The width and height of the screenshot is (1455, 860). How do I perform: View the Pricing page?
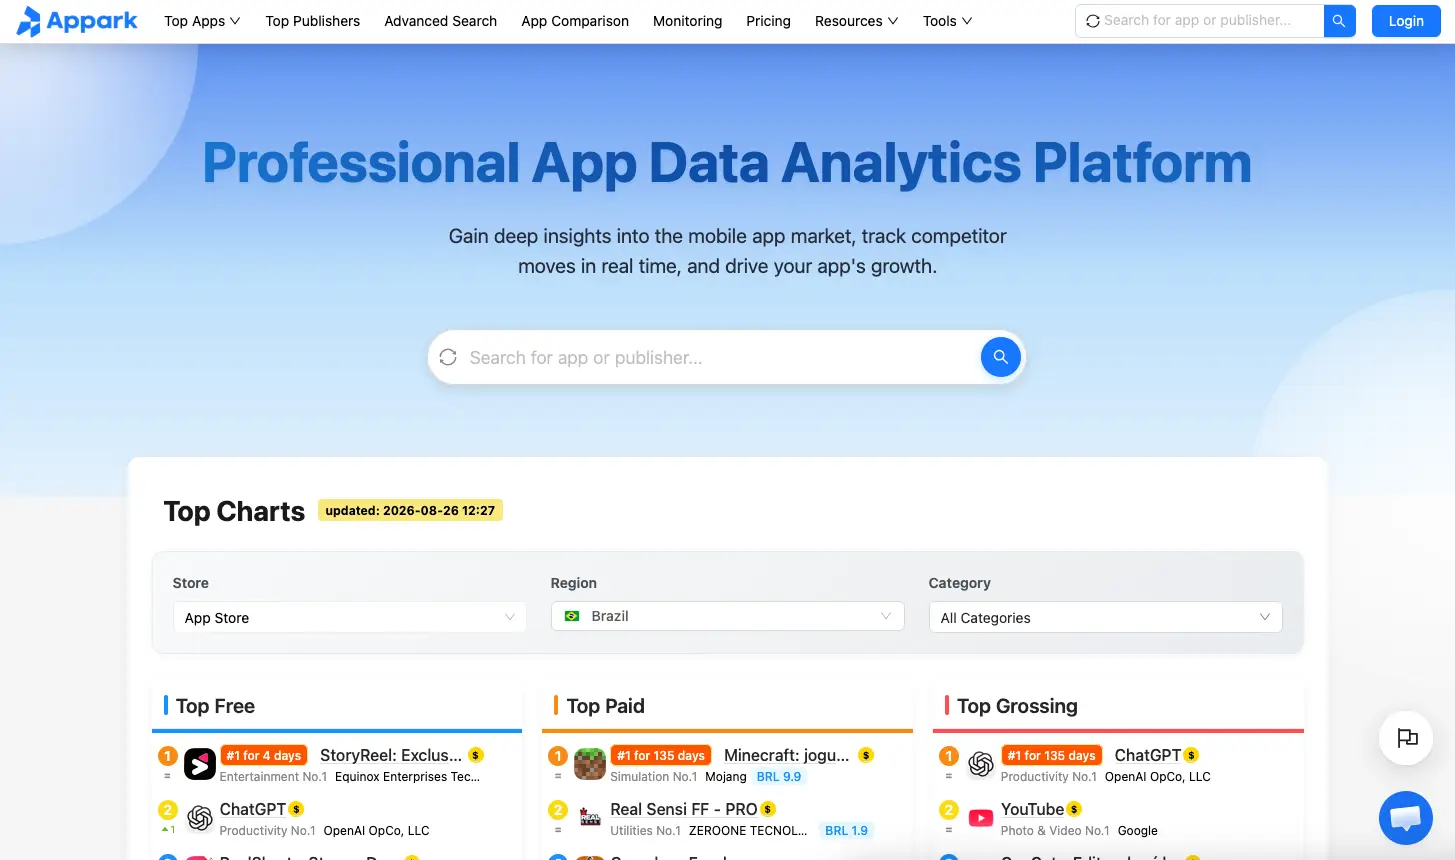768,21
